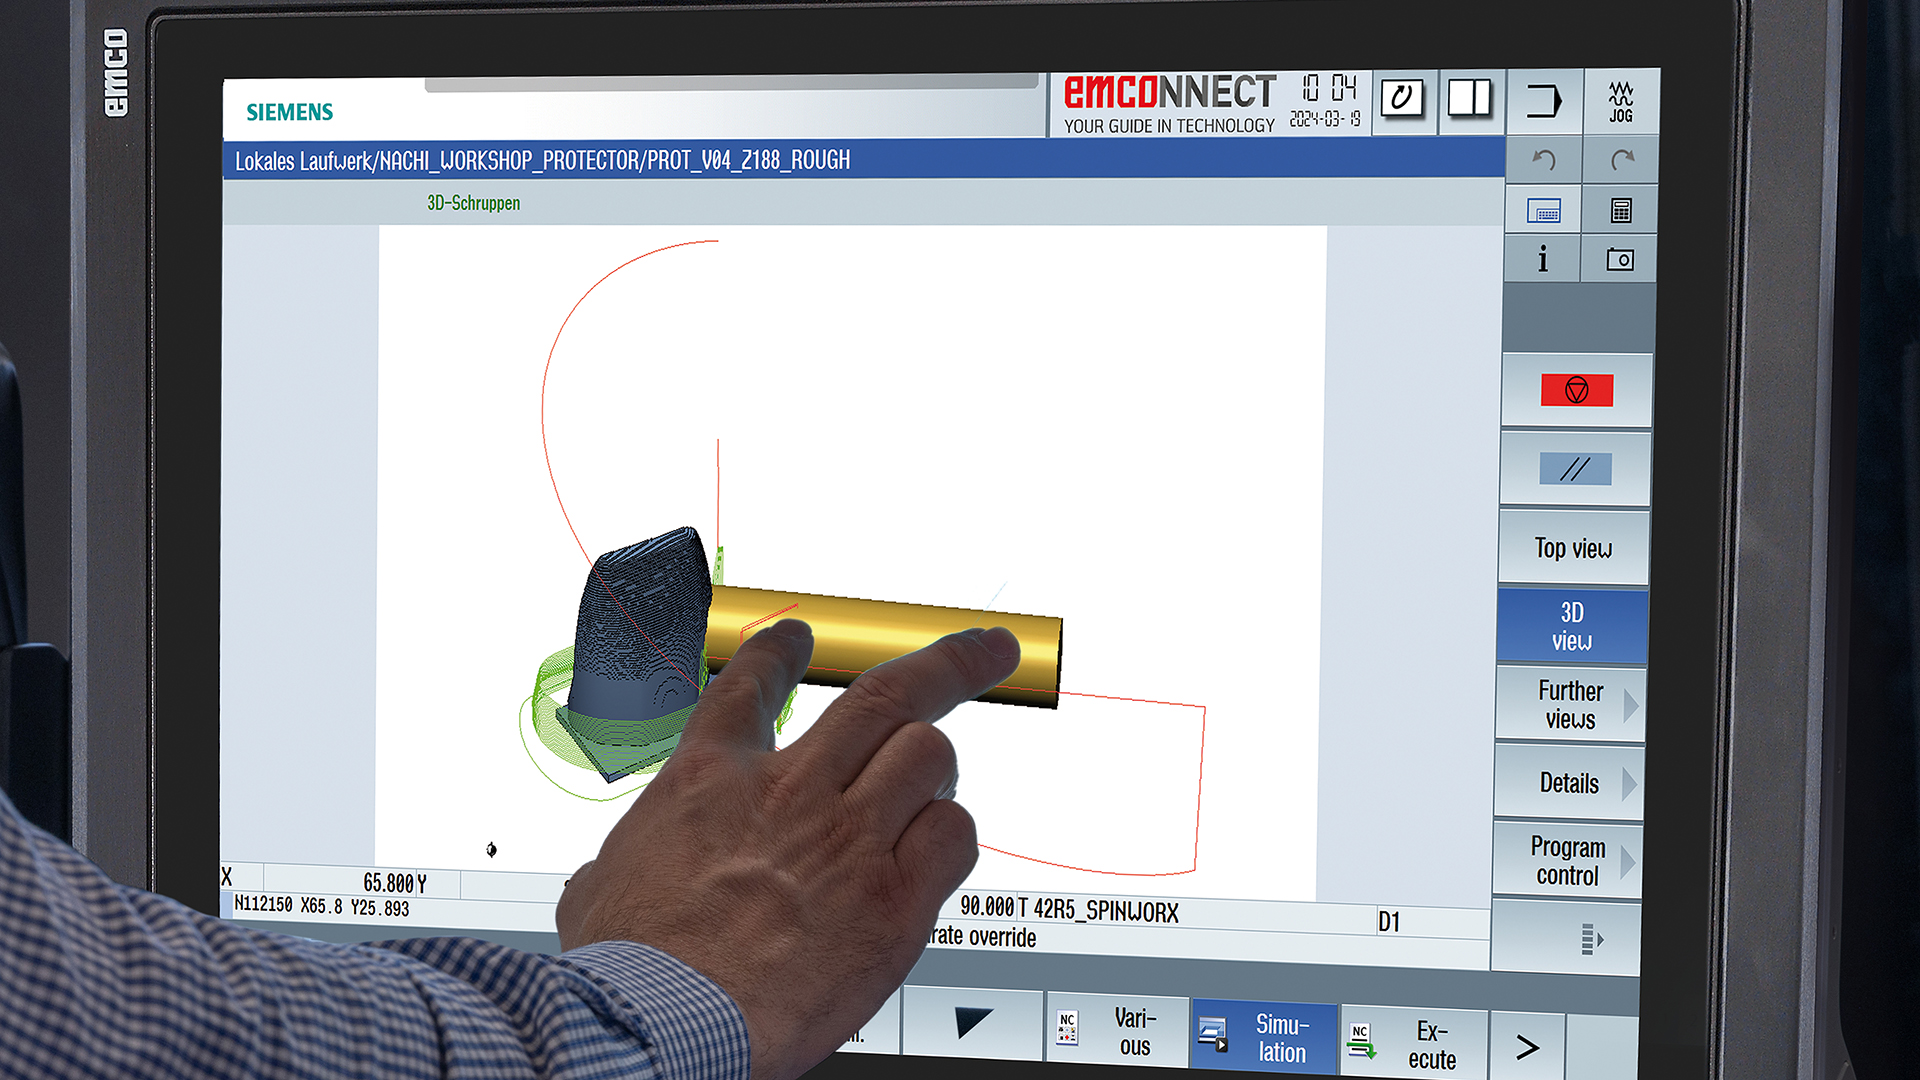Open the on-screen keyboard icon
Image resolution: width=1920 pixels, height=1080 pixels.
tap(1543, 211)
